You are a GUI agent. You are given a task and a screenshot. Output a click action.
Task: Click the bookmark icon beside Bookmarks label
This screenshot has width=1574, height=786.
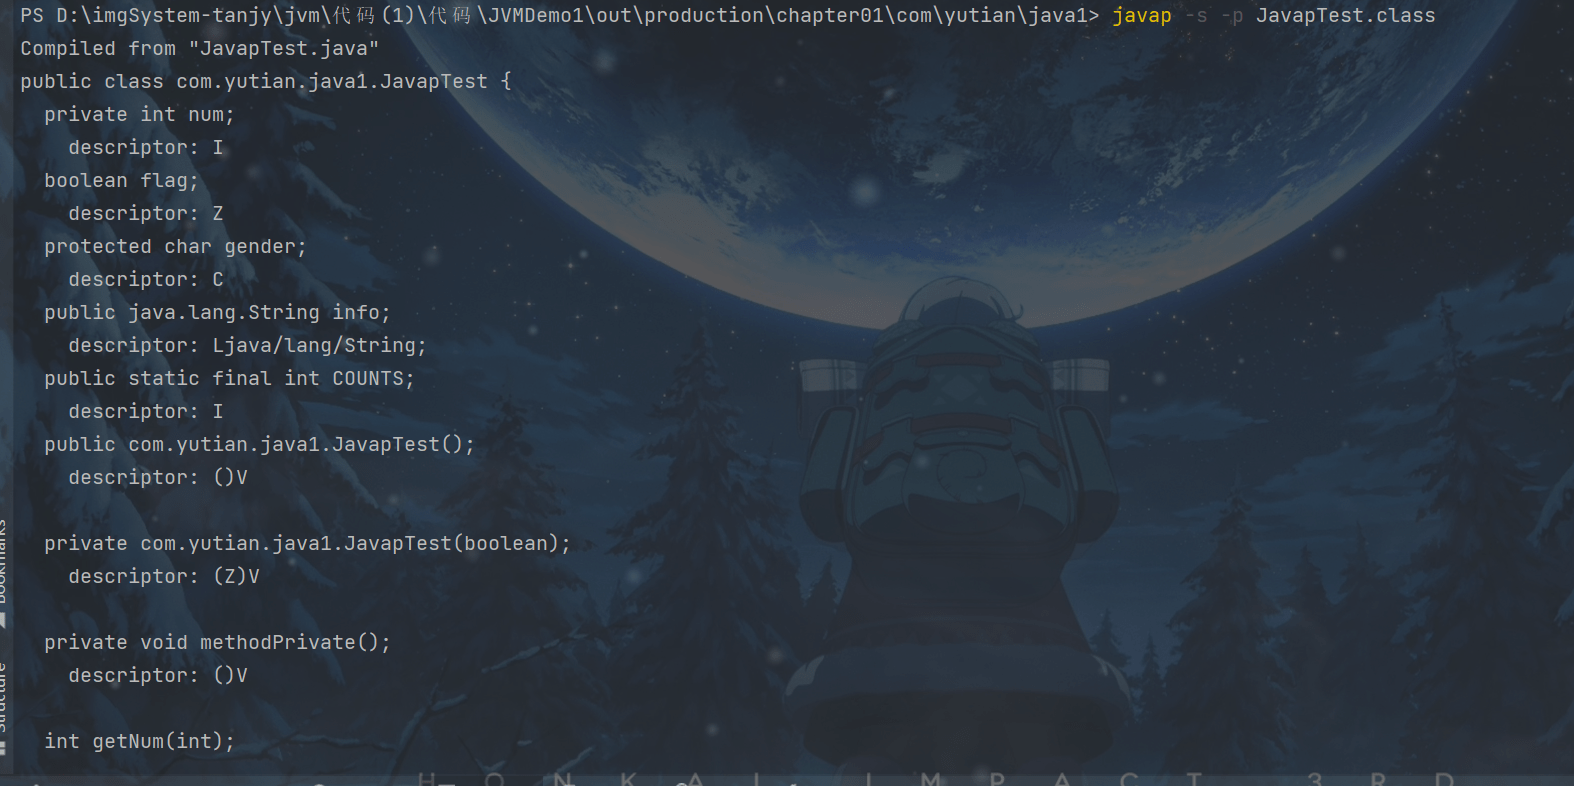pos(4,621)
